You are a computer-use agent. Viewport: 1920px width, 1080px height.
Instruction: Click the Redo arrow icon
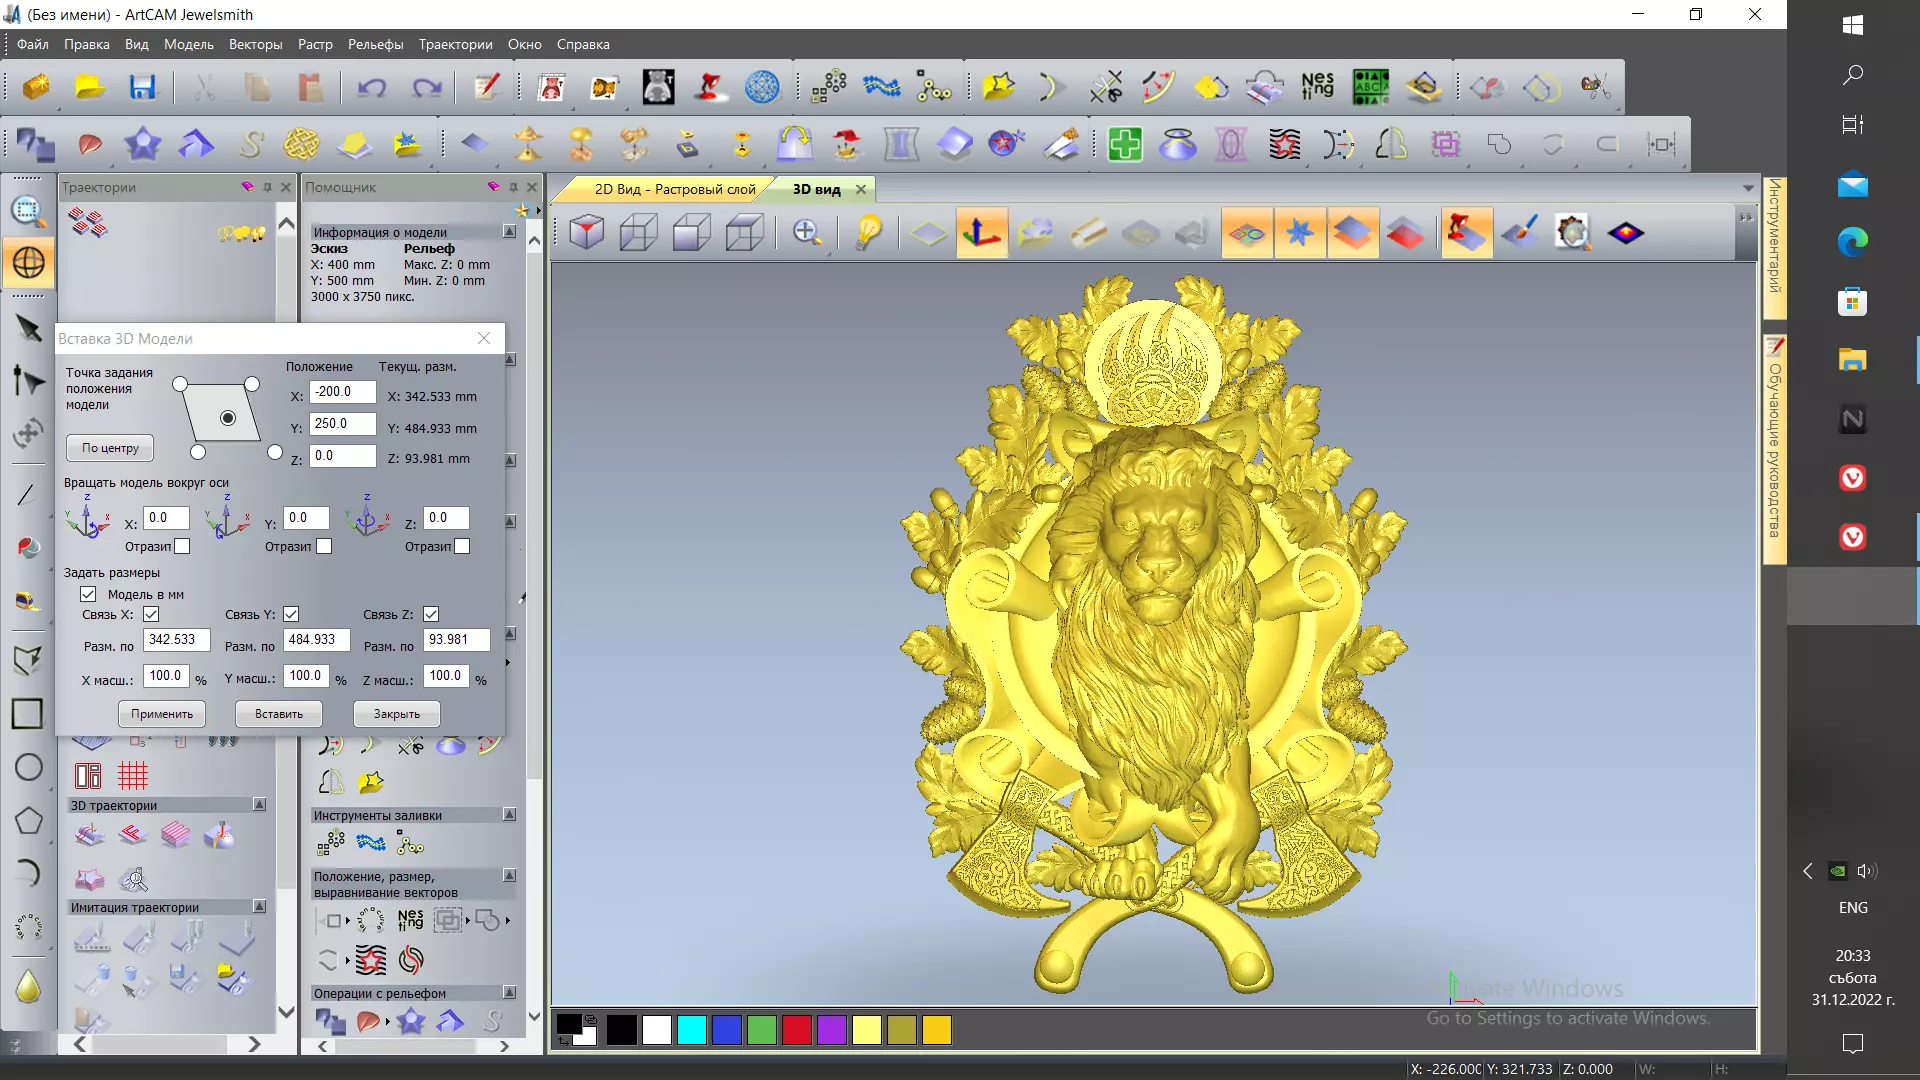(x=427, y=87)
